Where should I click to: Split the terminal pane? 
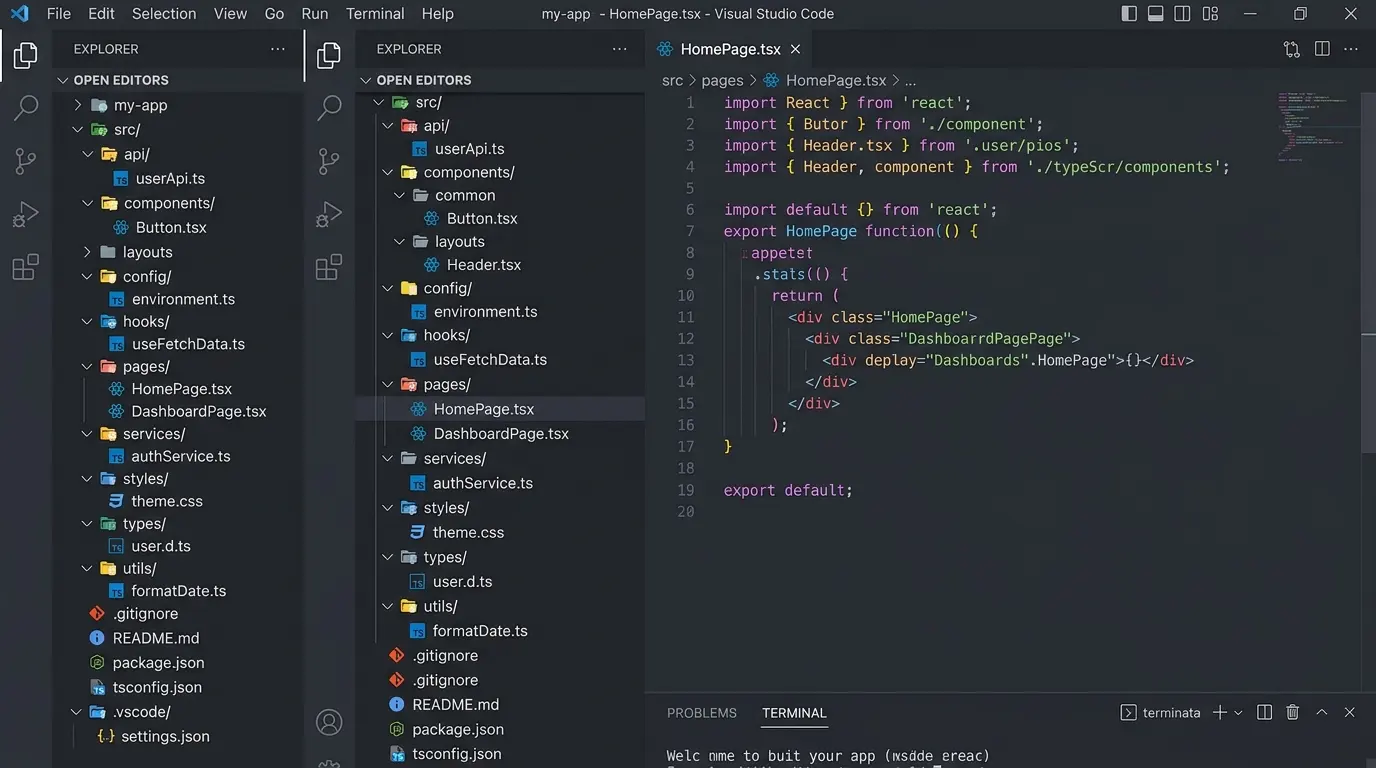[1264, 712]
